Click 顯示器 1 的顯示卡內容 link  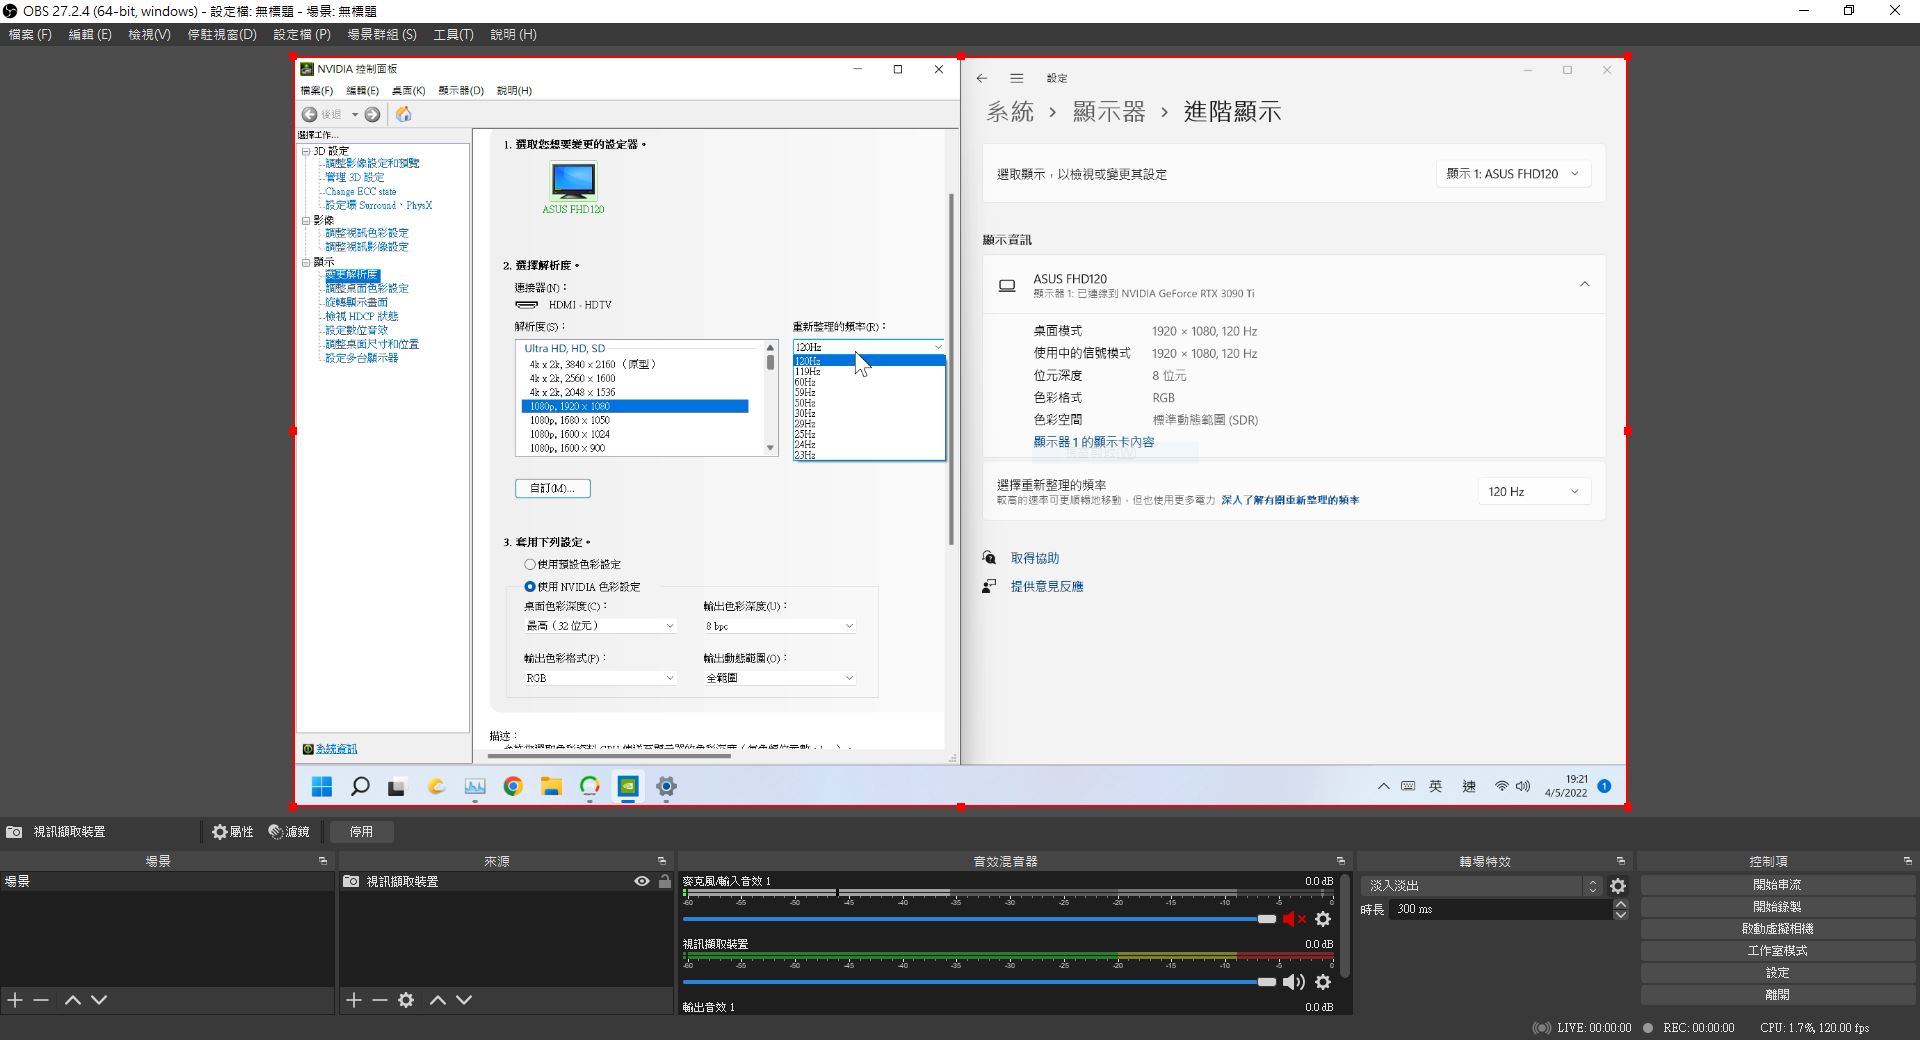(x=1093, y=442)
